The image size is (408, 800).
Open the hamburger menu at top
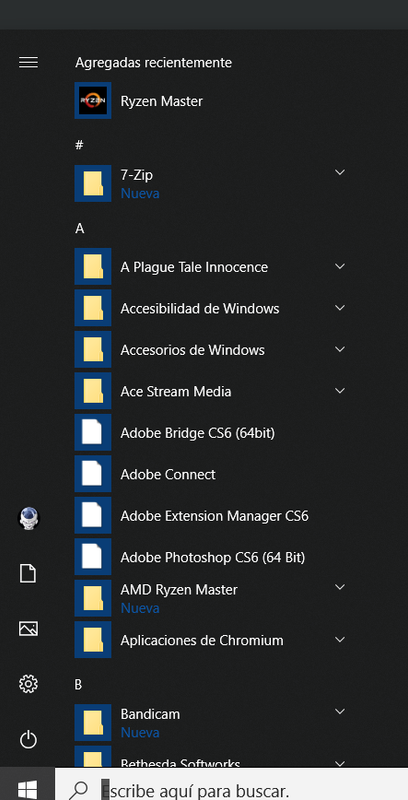(x=28, y=62)
